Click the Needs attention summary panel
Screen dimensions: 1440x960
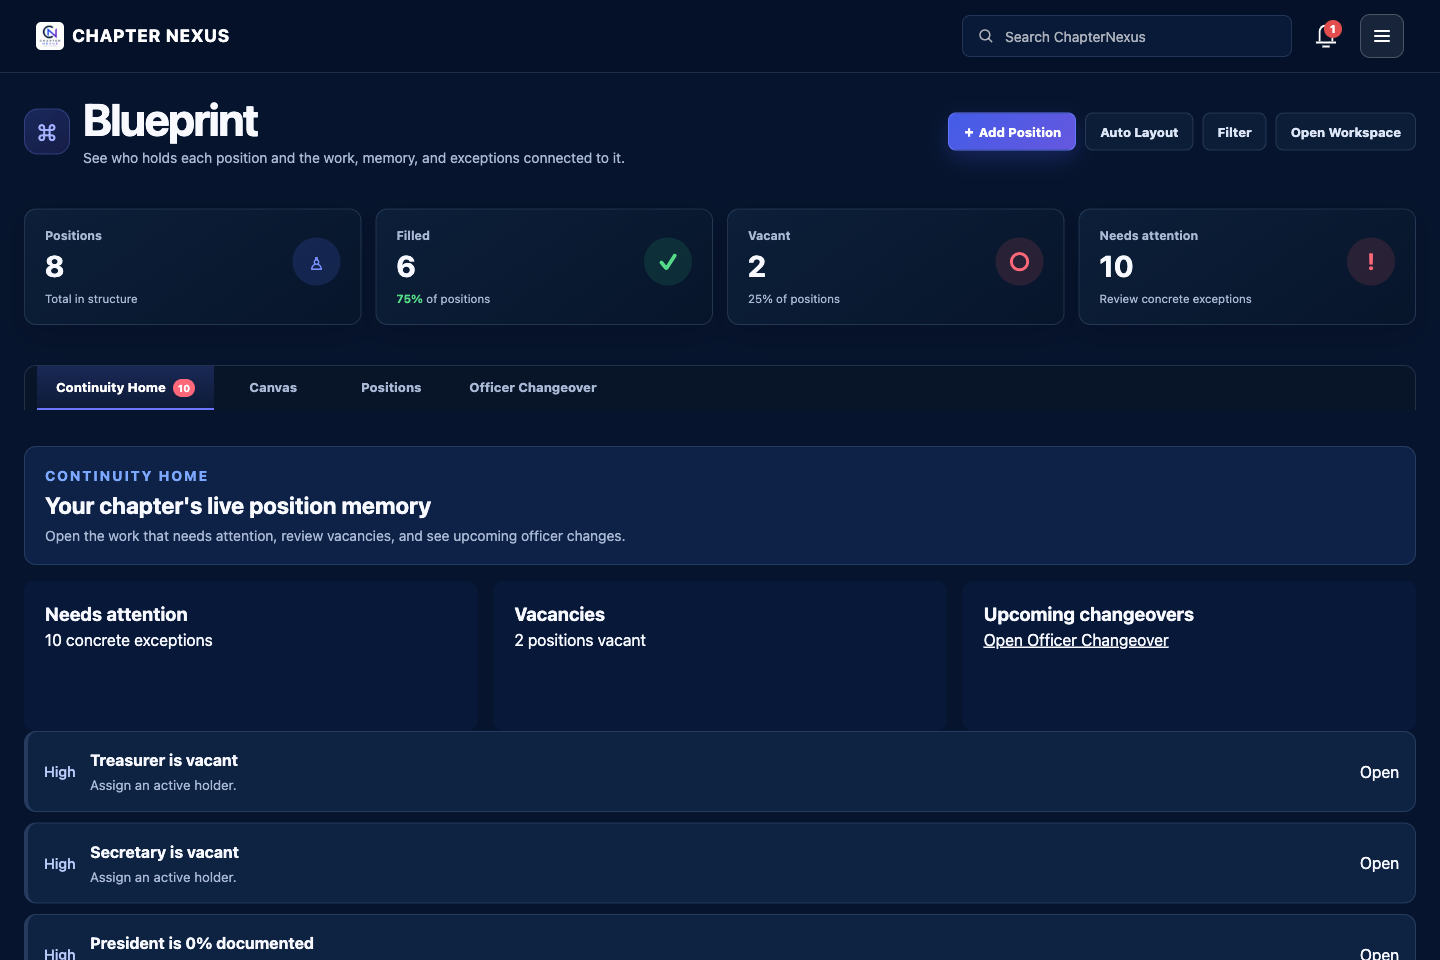pyautogui.click(x=251, y=655)
